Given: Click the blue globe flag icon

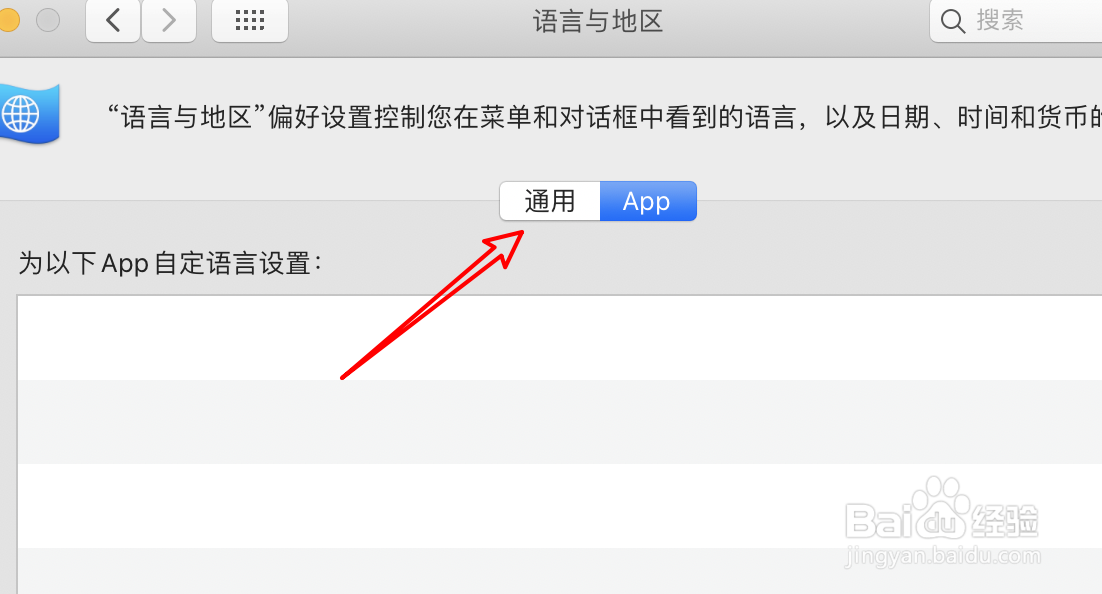Looking at the screenshot, I should [30, 113].
